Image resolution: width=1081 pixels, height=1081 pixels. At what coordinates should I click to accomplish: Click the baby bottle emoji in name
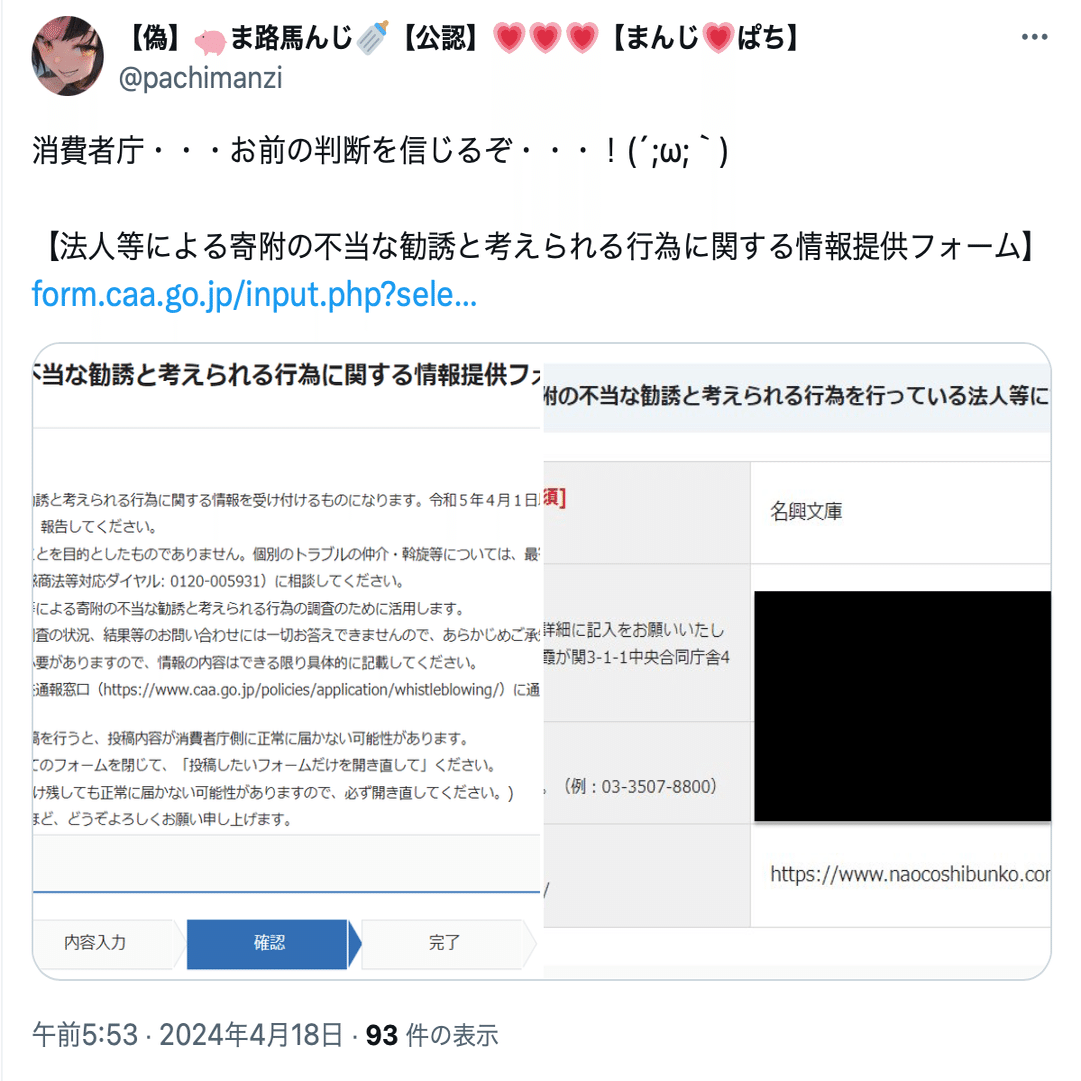[374, 37]
